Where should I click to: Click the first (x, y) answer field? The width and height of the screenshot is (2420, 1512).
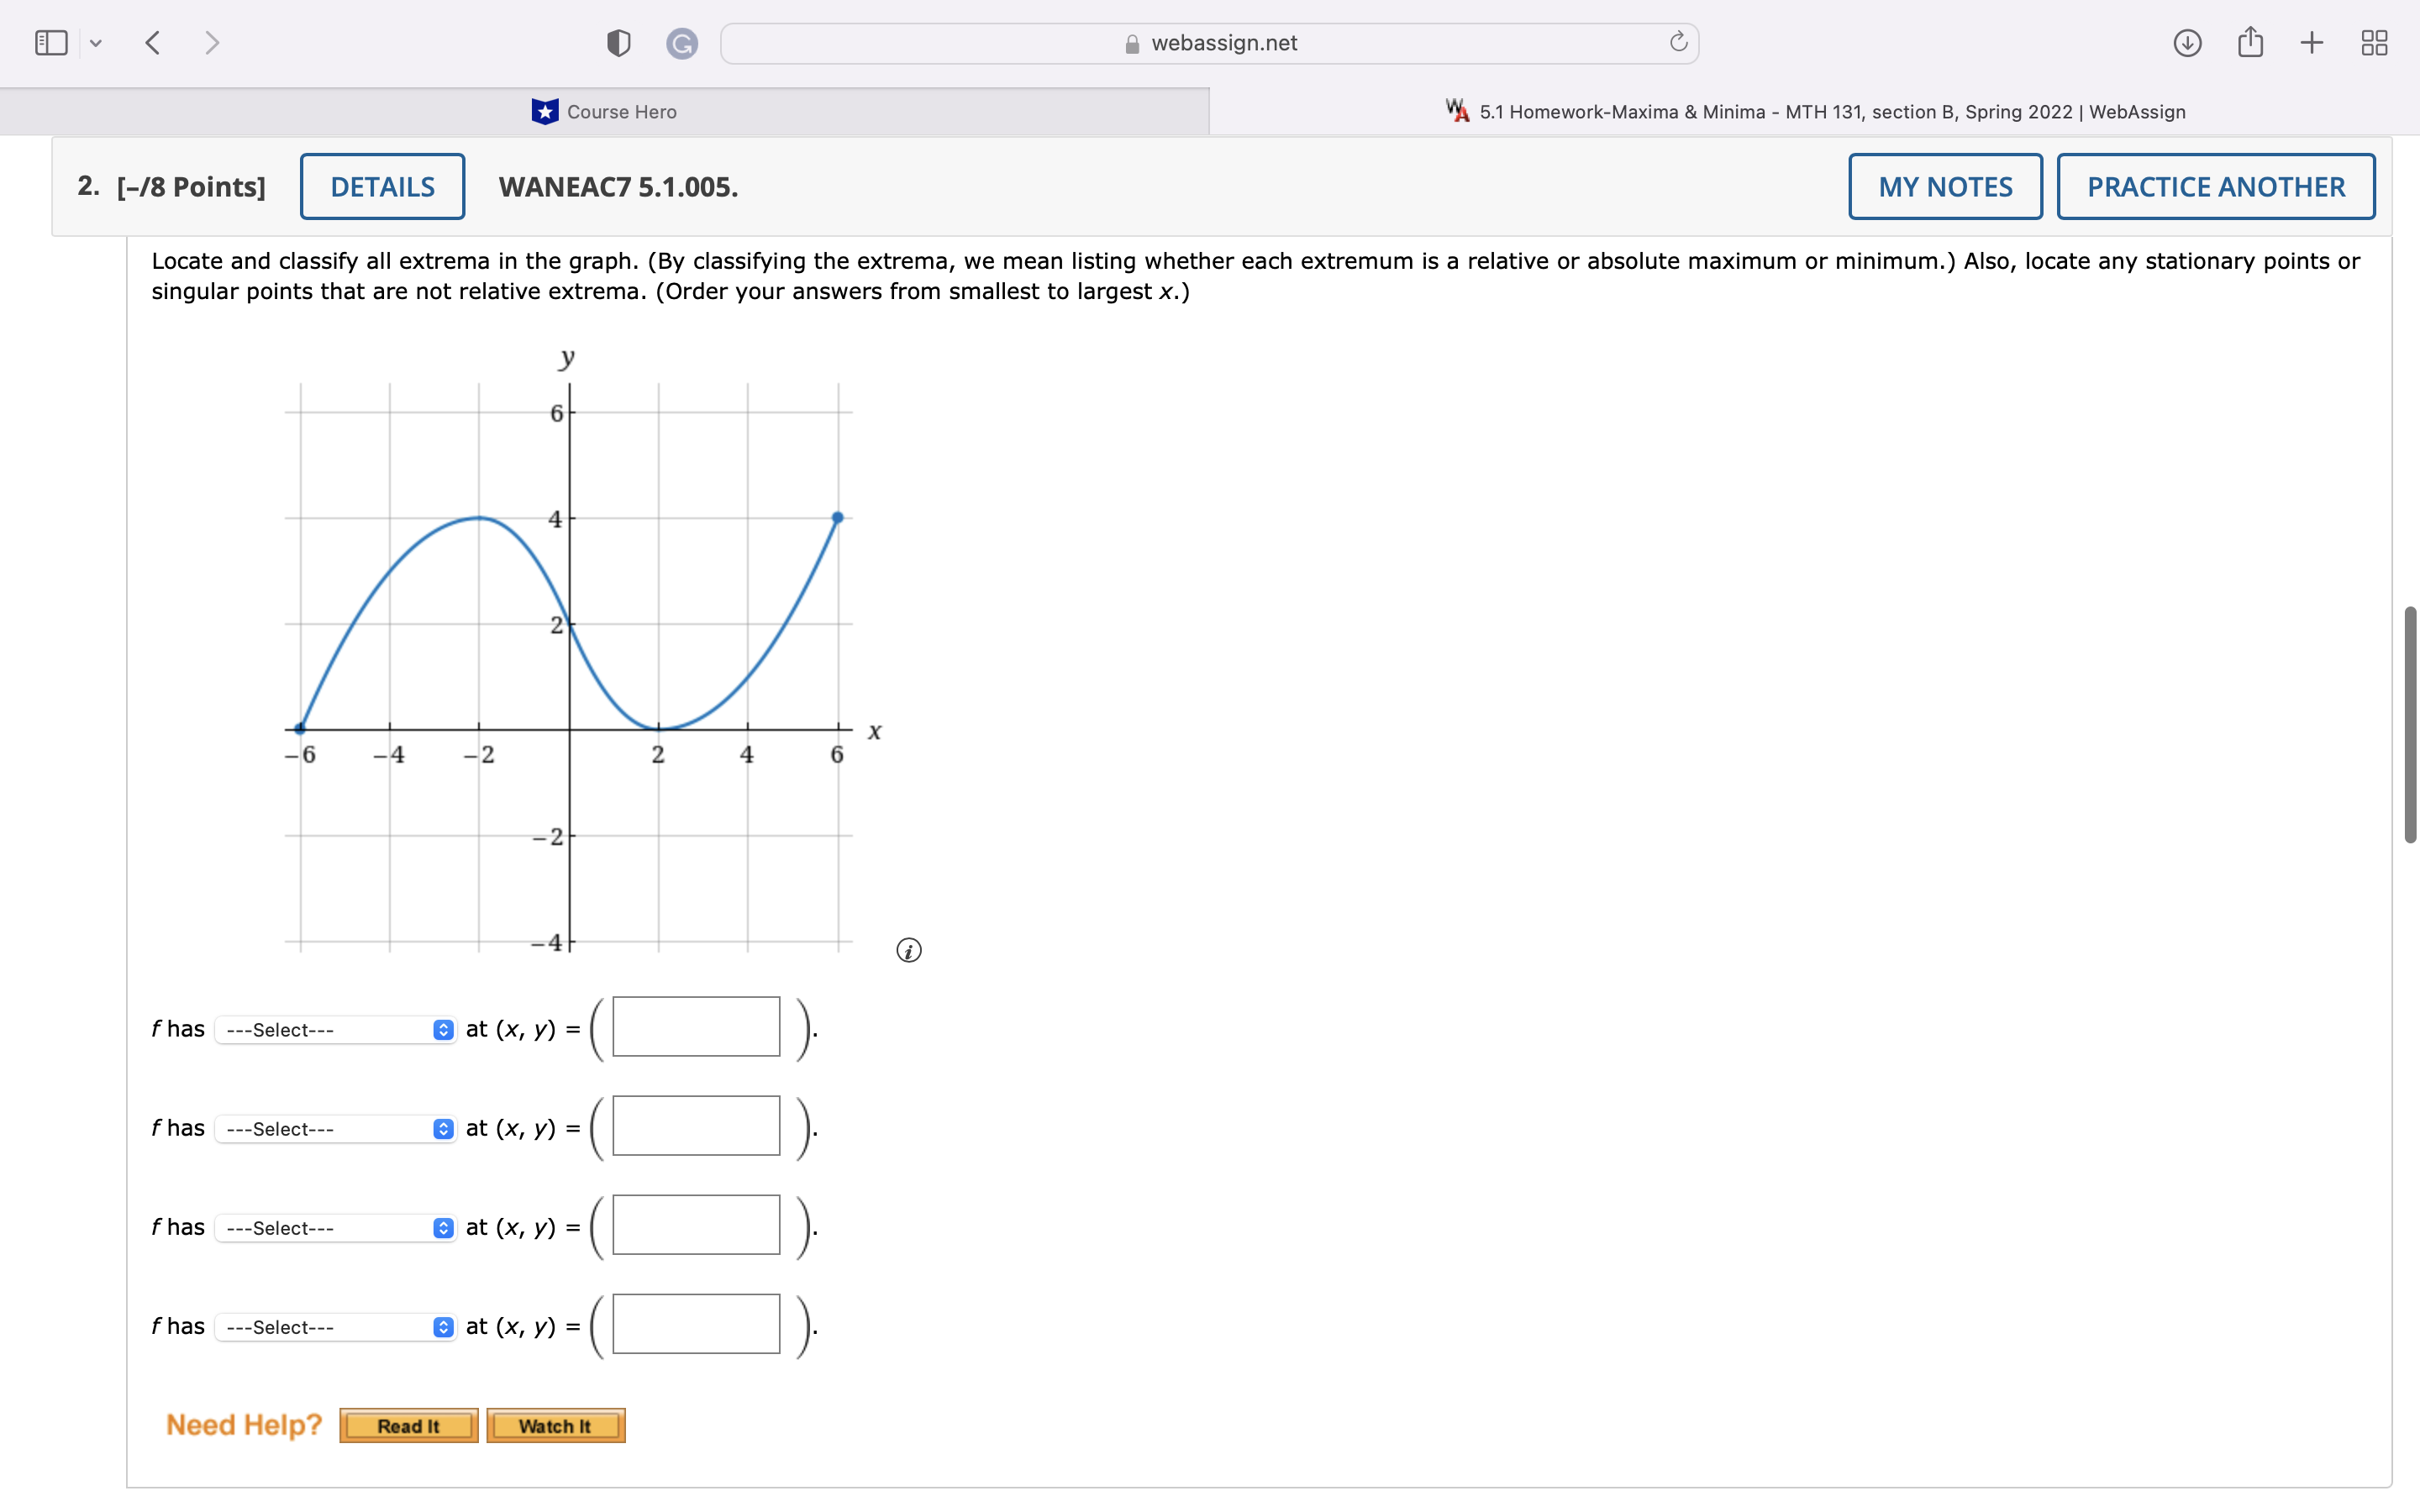coord(694,1026)
